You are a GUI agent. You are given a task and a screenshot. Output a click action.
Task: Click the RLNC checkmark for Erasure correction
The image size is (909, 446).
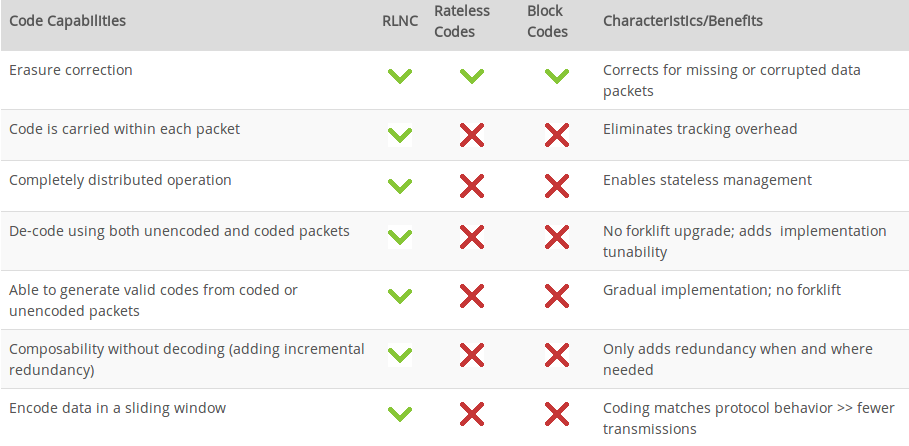[x=400, y=76]
